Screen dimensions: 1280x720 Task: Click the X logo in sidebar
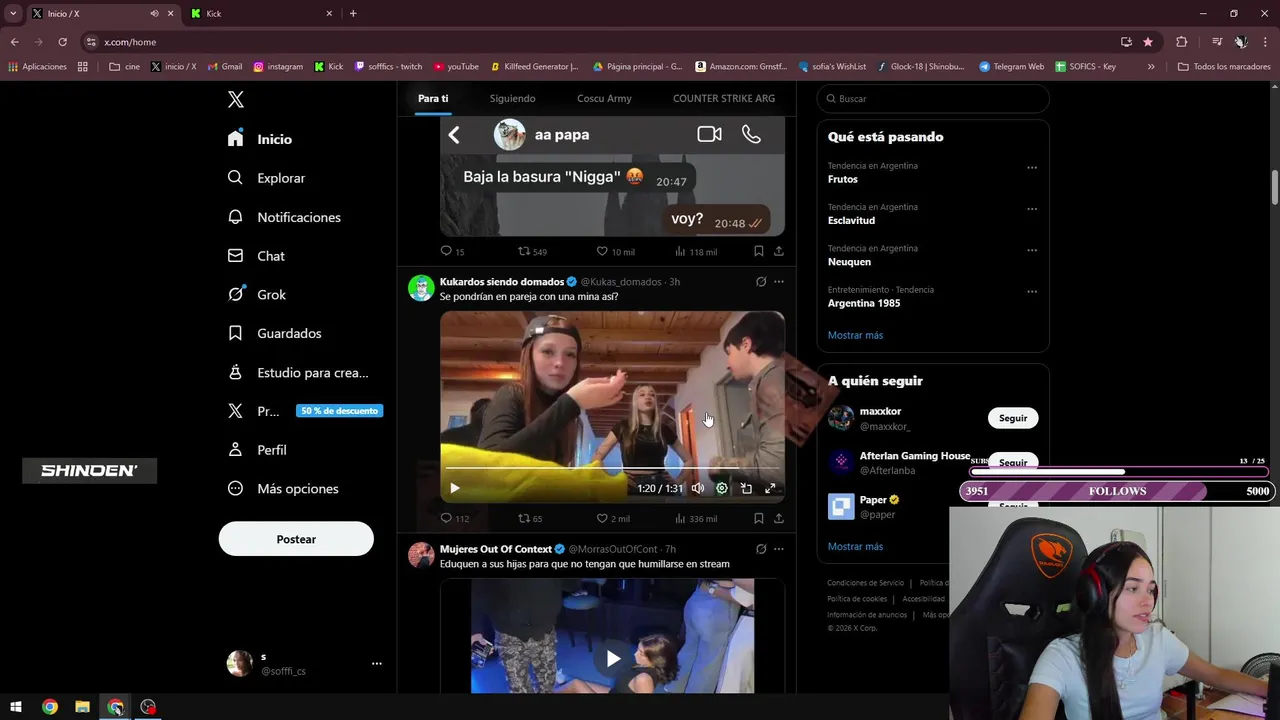tap(235, 99)
